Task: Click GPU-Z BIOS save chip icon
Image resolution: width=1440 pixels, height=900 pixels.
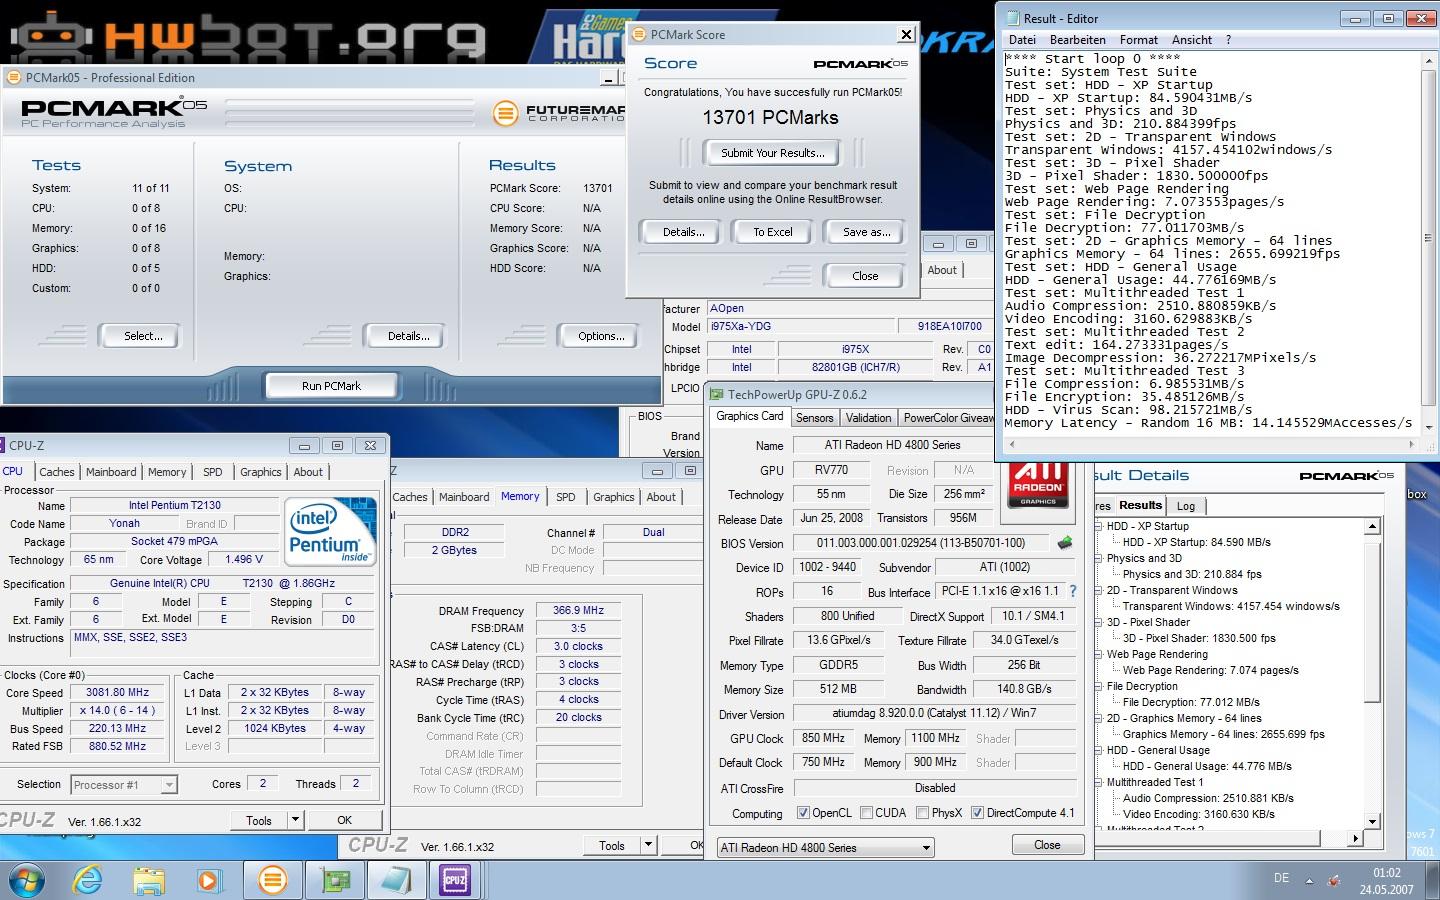Action: [x=1064, y=543]
